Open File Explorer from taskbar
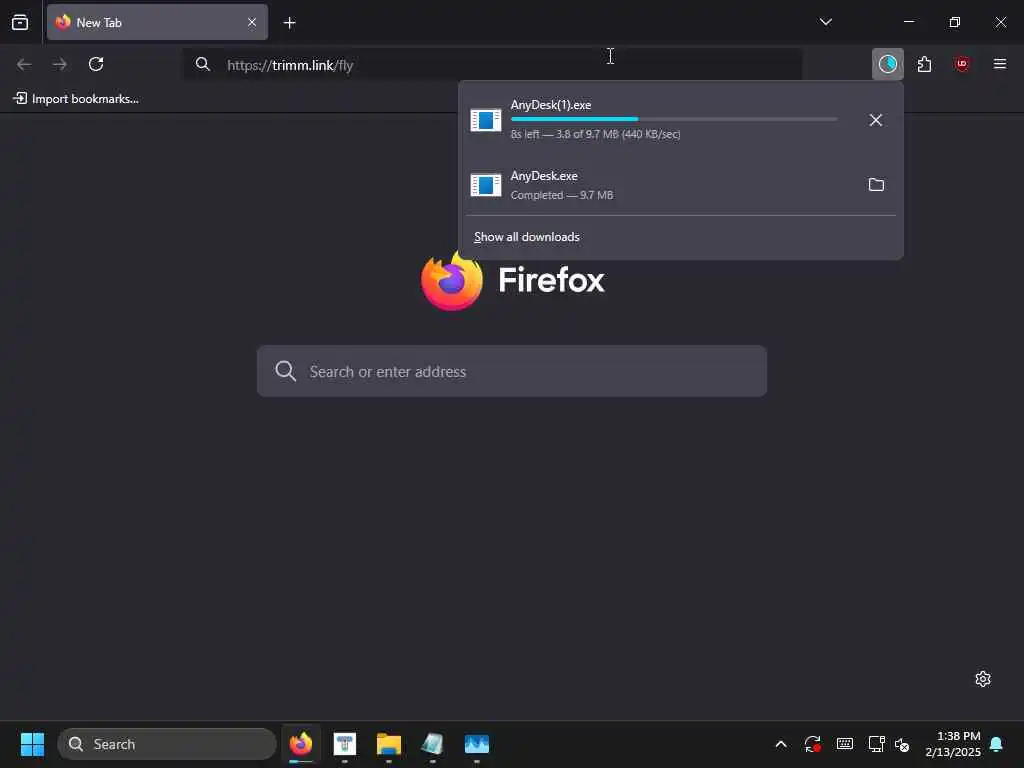This screenshot has width=1024, height=768. (389, 744)
